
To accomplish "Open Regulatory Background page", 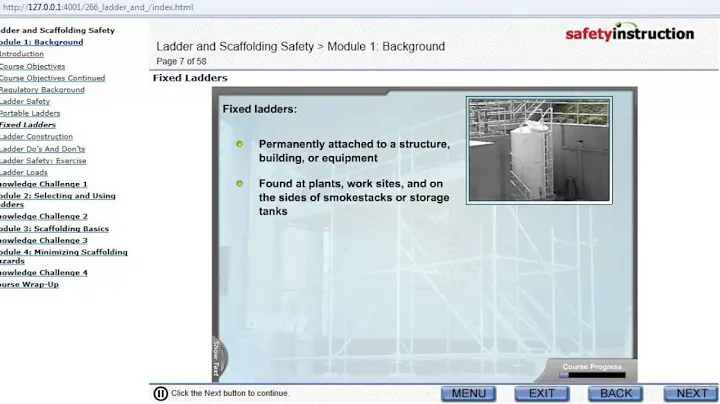I will (x=42, y=90).
